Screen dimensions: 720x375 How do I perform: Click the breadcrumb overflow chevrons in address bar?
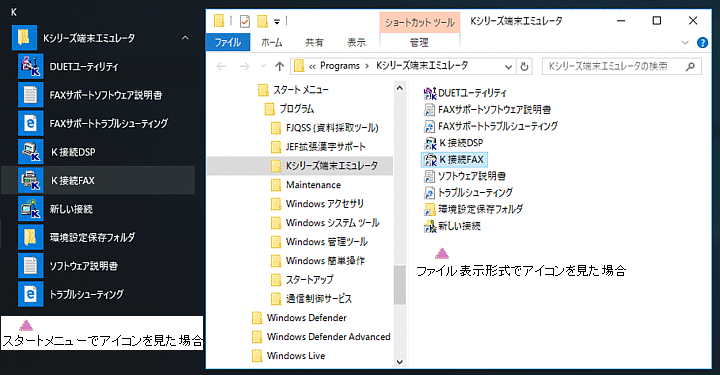click(312, 67)
